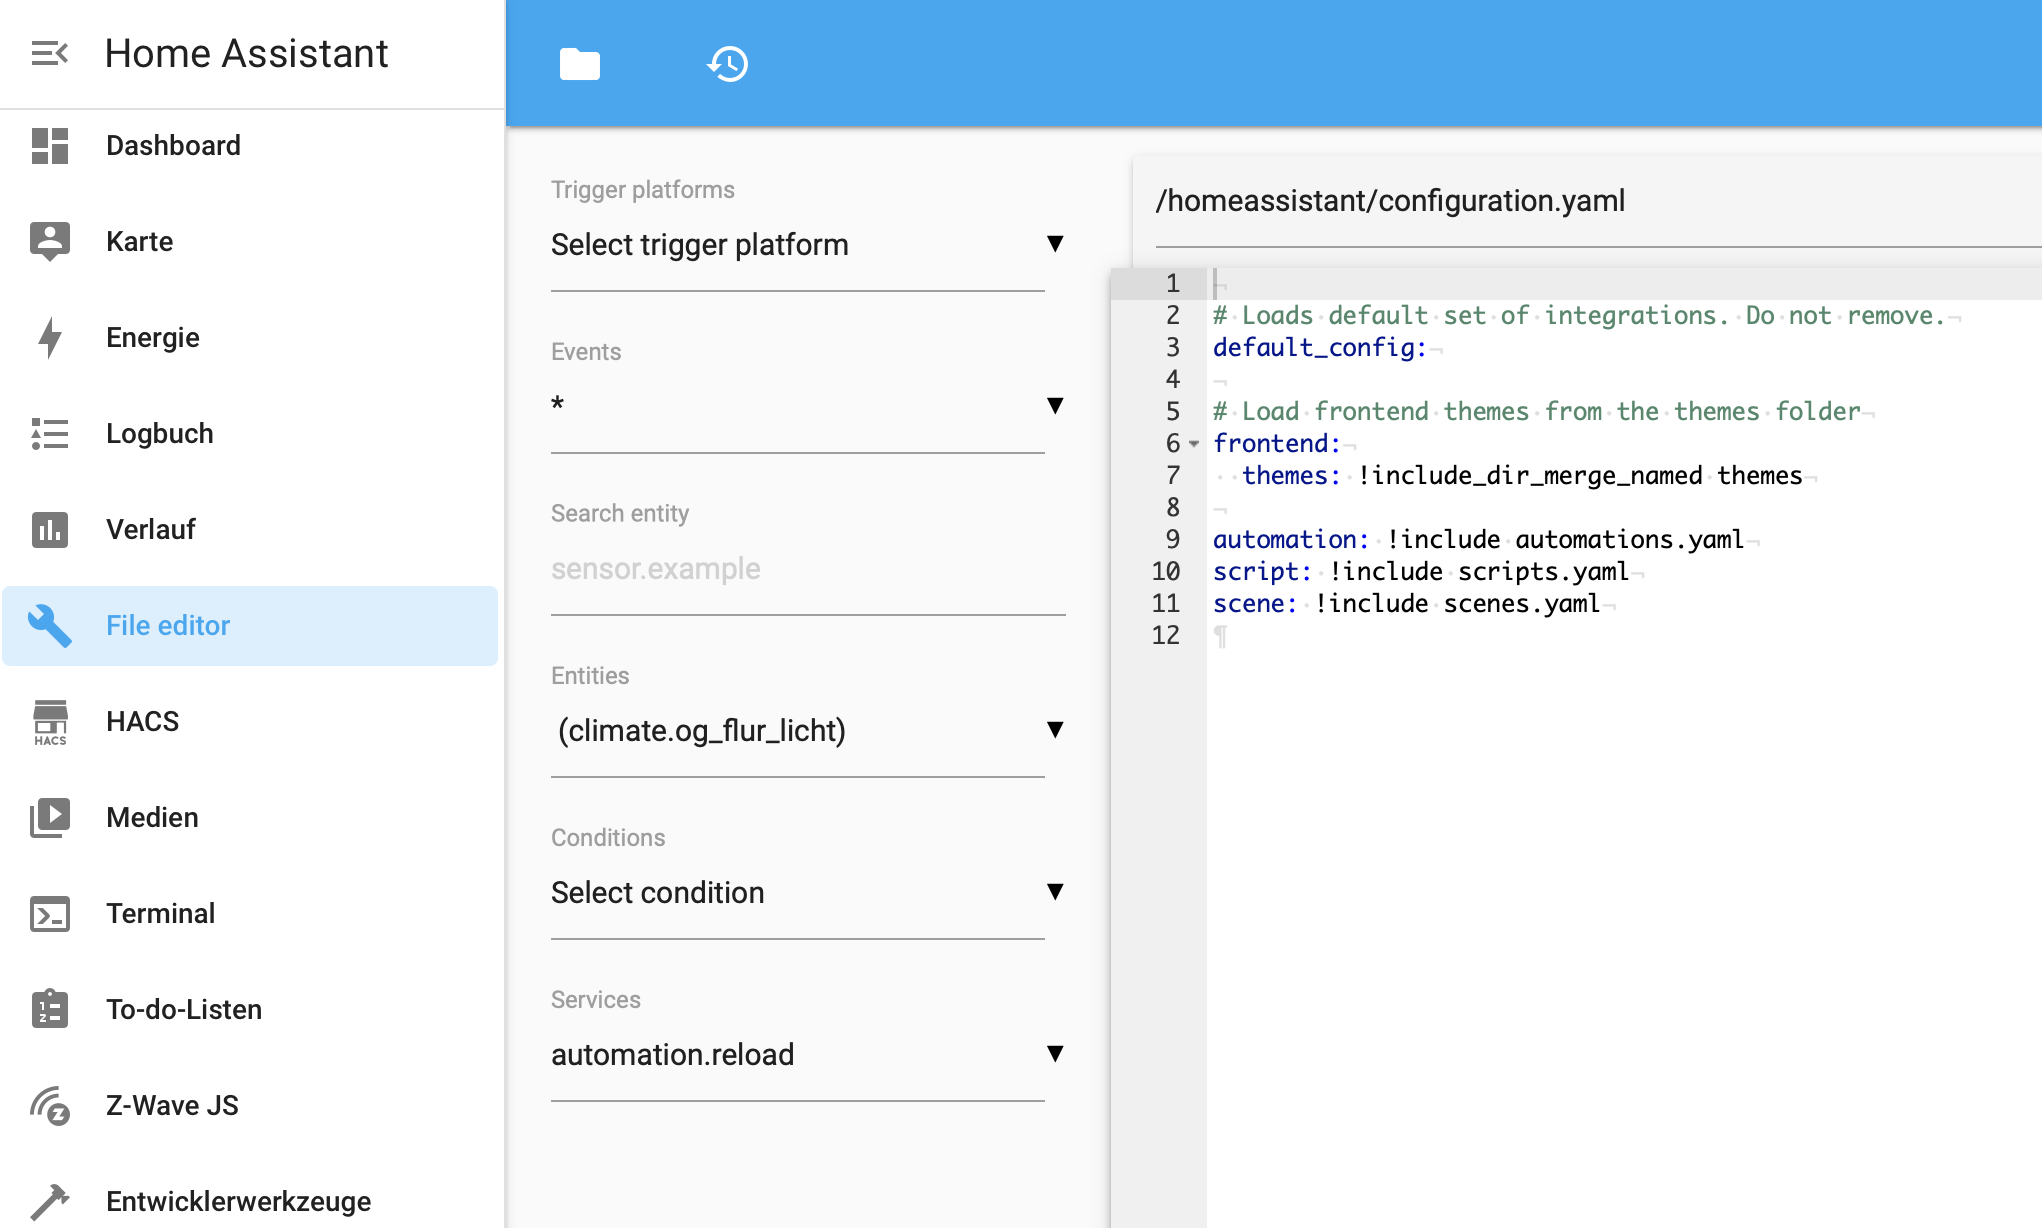Screen dimensions: 2042x1228
Task: Click the Z-Wave JS icon
Action: pos(50,1106)
